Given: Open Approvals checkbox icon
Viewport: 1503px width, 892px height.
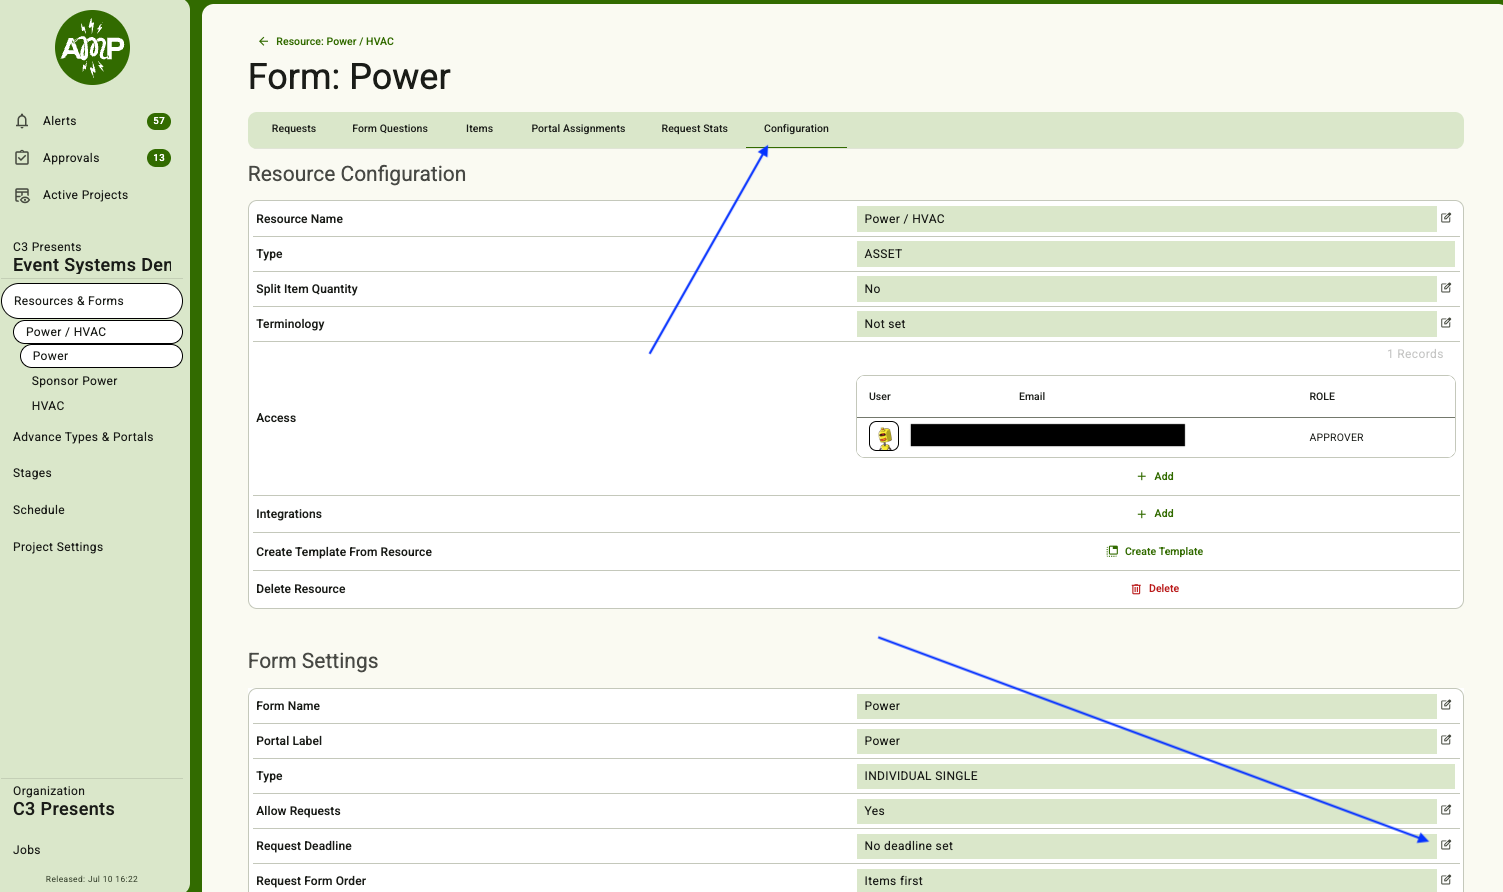Looking at the screenshot, I should [22, 158].
